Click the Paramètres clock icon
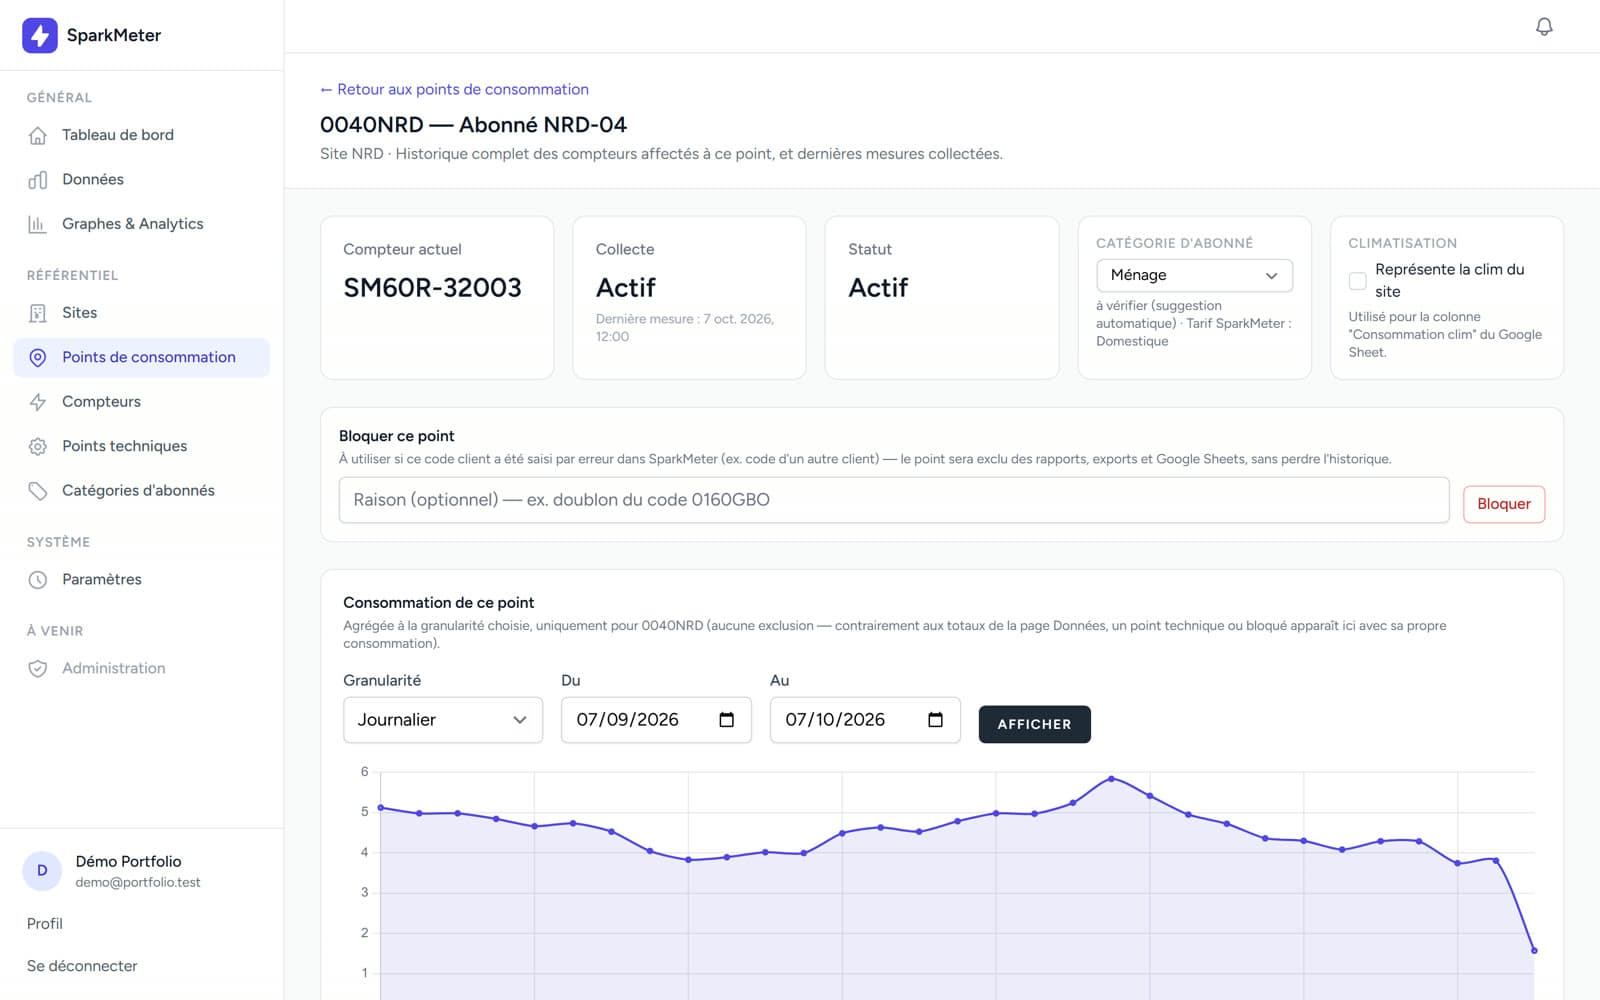This screenshot has height=1000, width=1600. (x=38, y=580)
